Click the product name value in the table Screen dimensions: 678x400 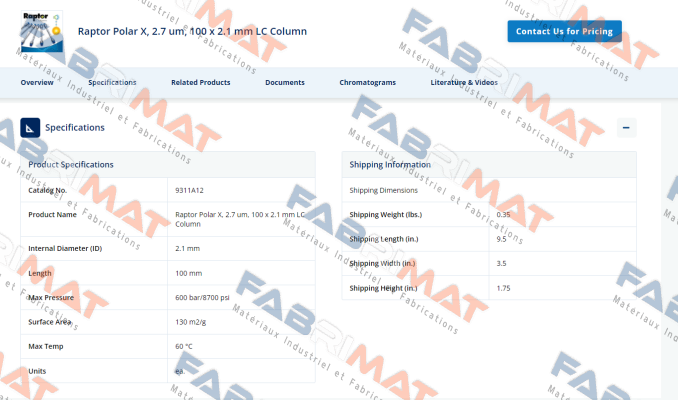(240, 219)
